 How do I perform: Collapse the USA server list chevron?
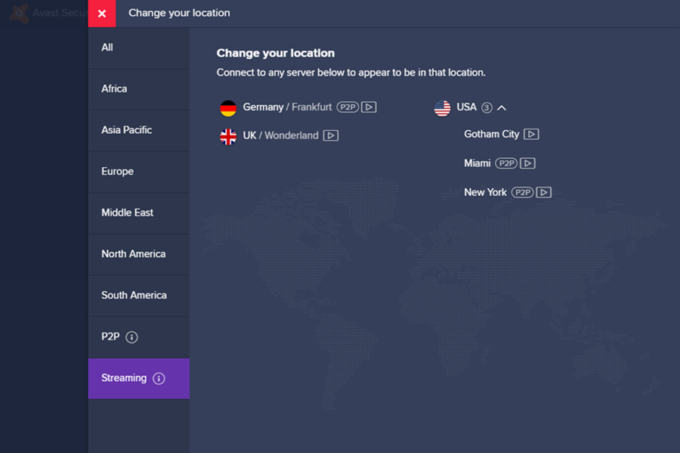tap(501, 108)
